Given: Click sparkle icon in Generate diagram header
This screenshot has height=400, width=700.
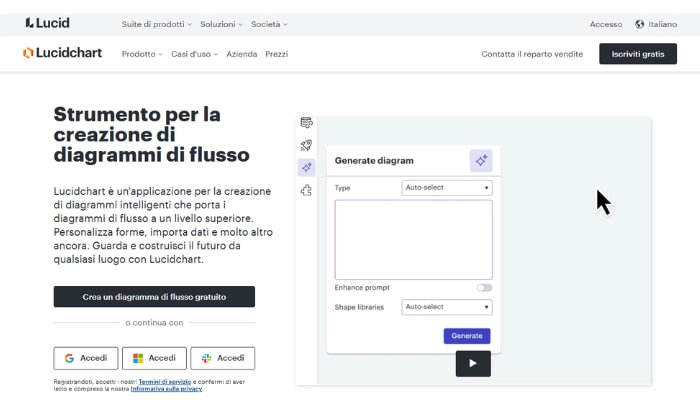Looking at the screenshot, I should [481, 161].
